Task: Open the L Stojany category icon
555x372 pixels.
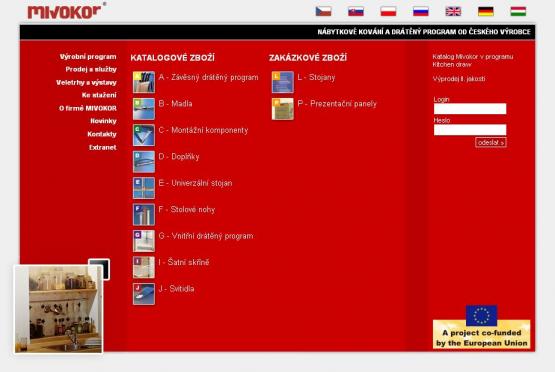Action: [283, 82]
